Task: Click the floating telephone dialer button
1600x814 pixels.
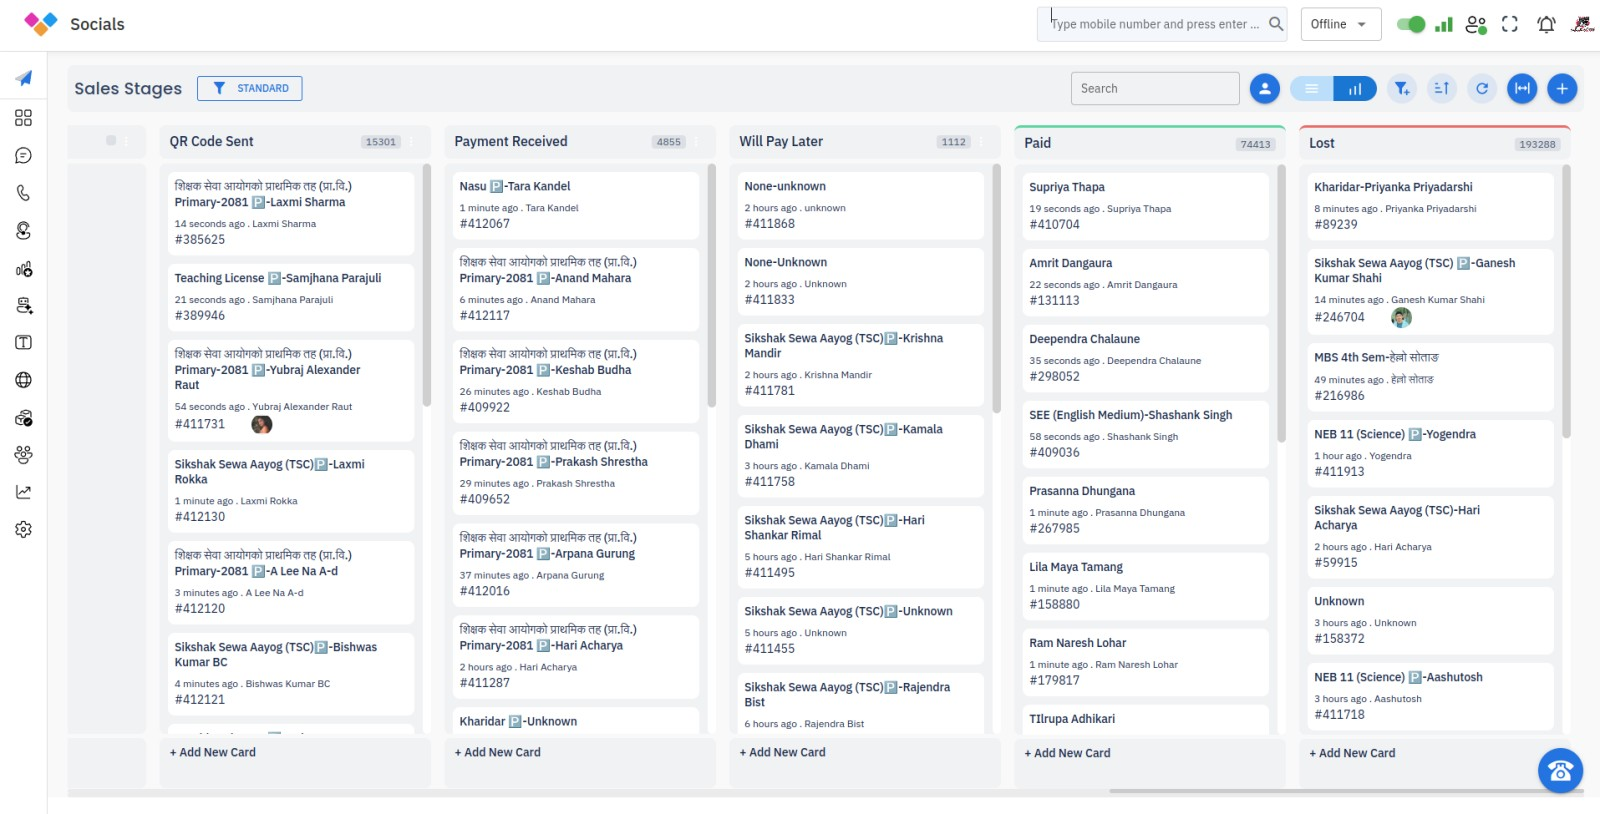Action: (x=1560, y=771)
